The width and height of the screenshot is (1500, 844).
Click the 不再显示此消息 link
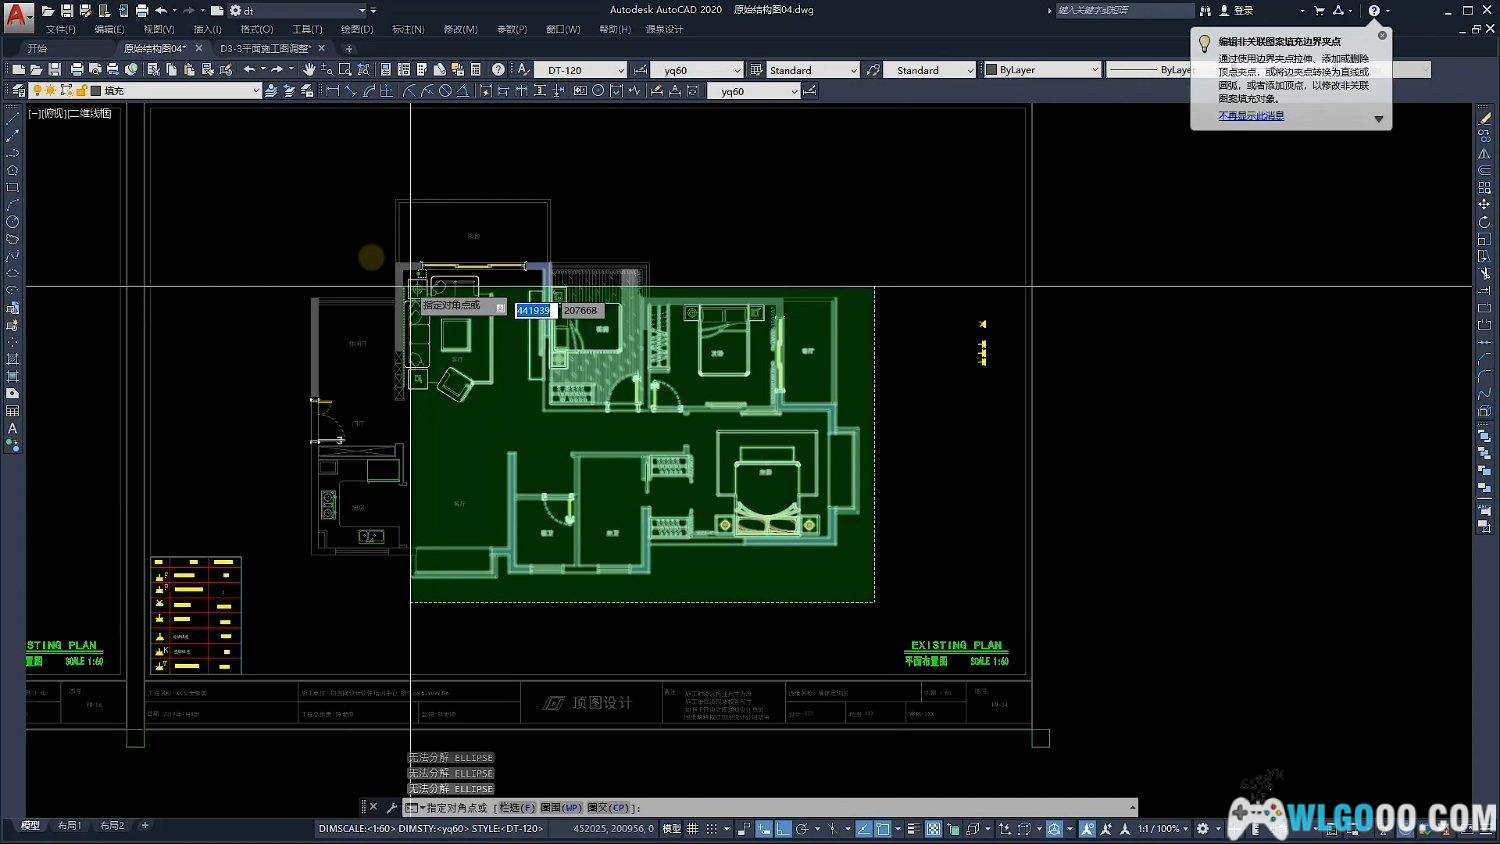pos(1251,116)
